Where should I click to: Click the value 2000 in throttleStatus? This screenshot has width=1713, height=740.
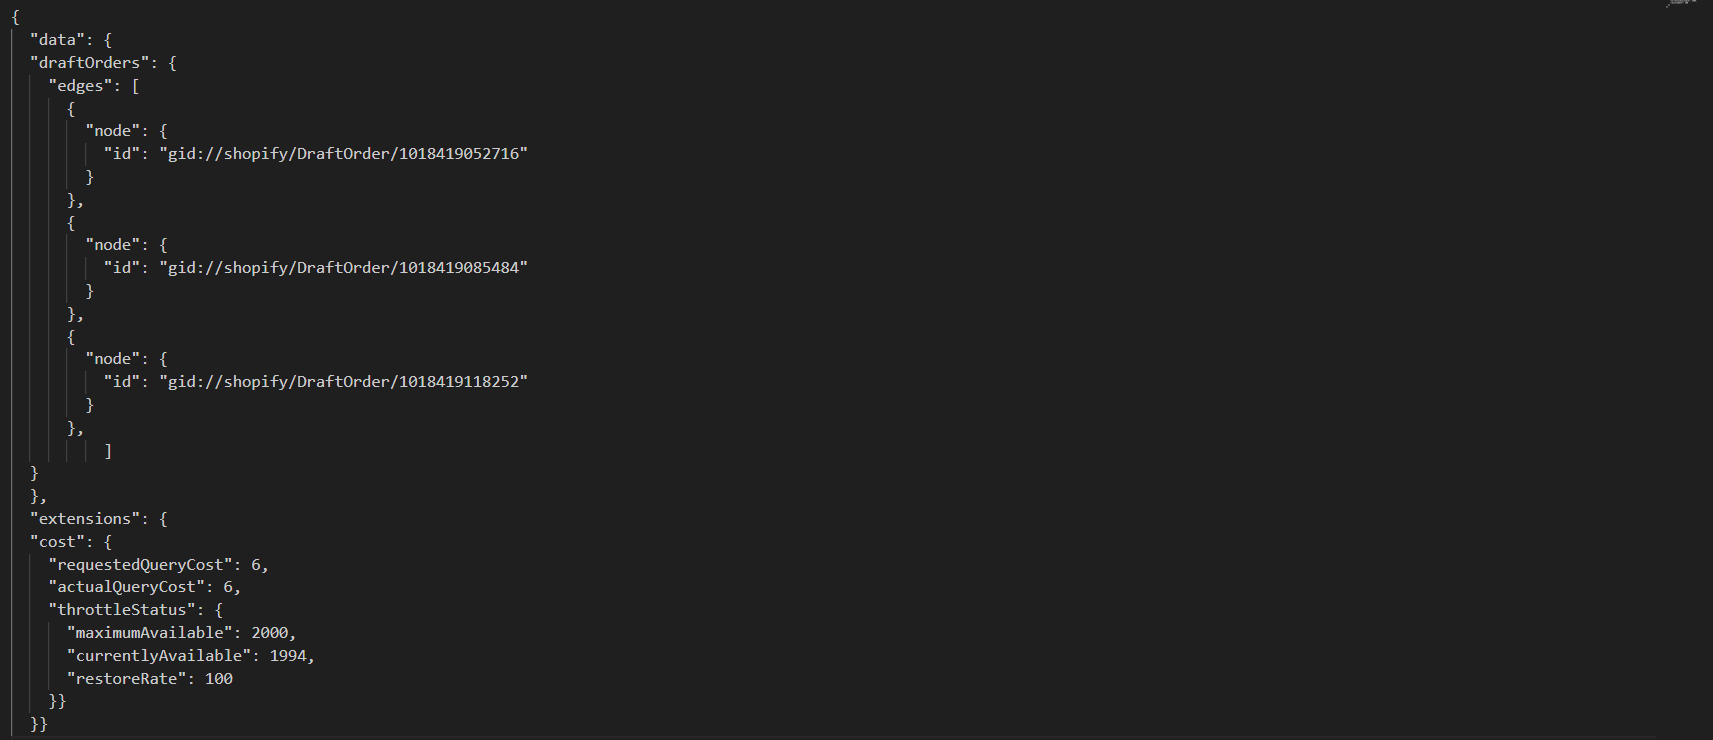click(270, 633)
